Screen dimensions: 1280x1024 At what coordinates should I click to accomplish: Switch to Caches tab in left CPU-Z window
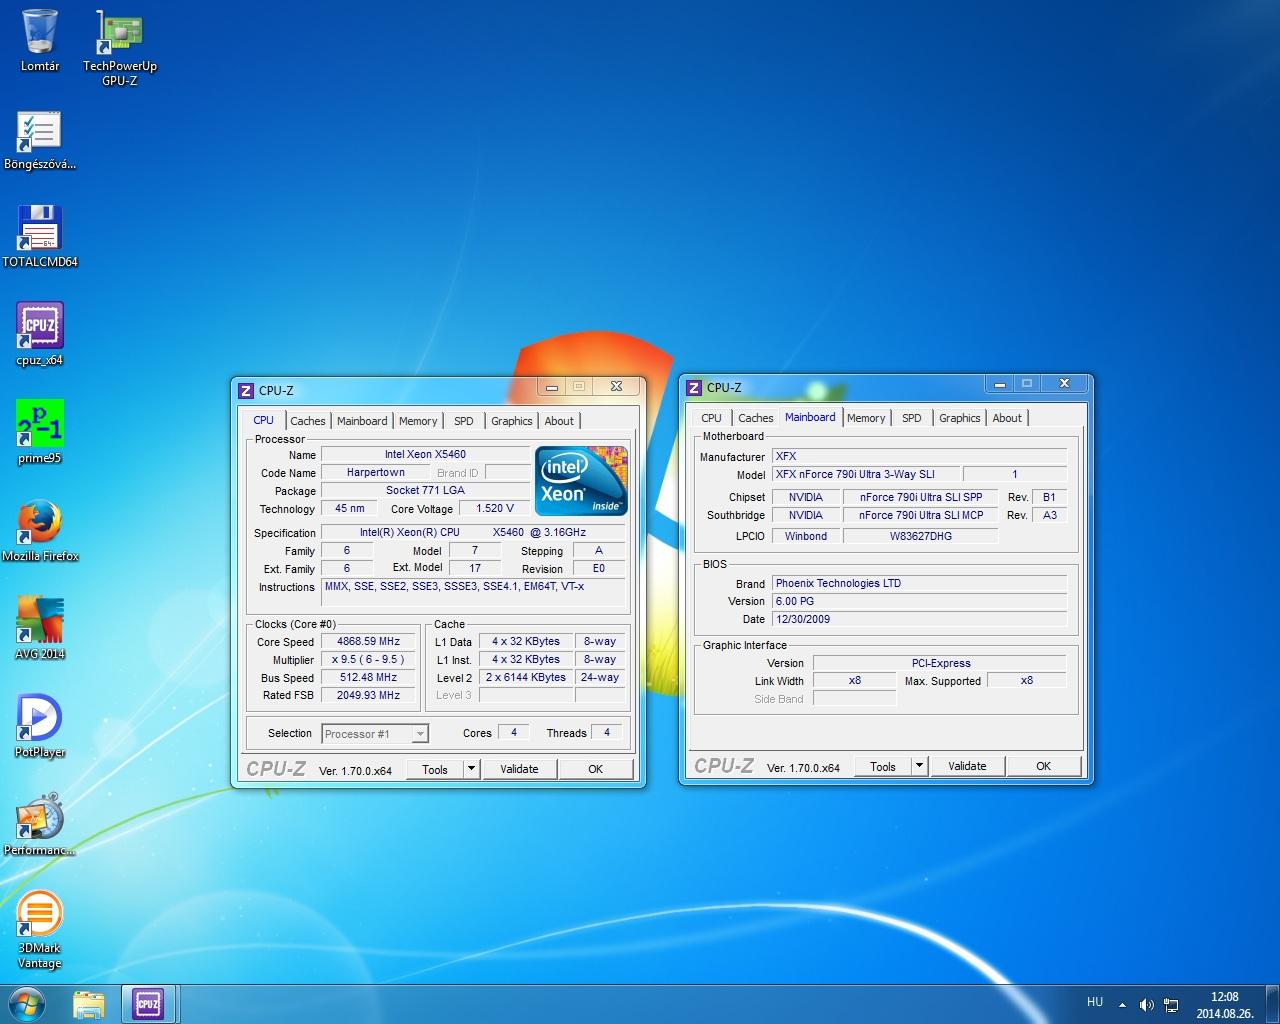308,421
